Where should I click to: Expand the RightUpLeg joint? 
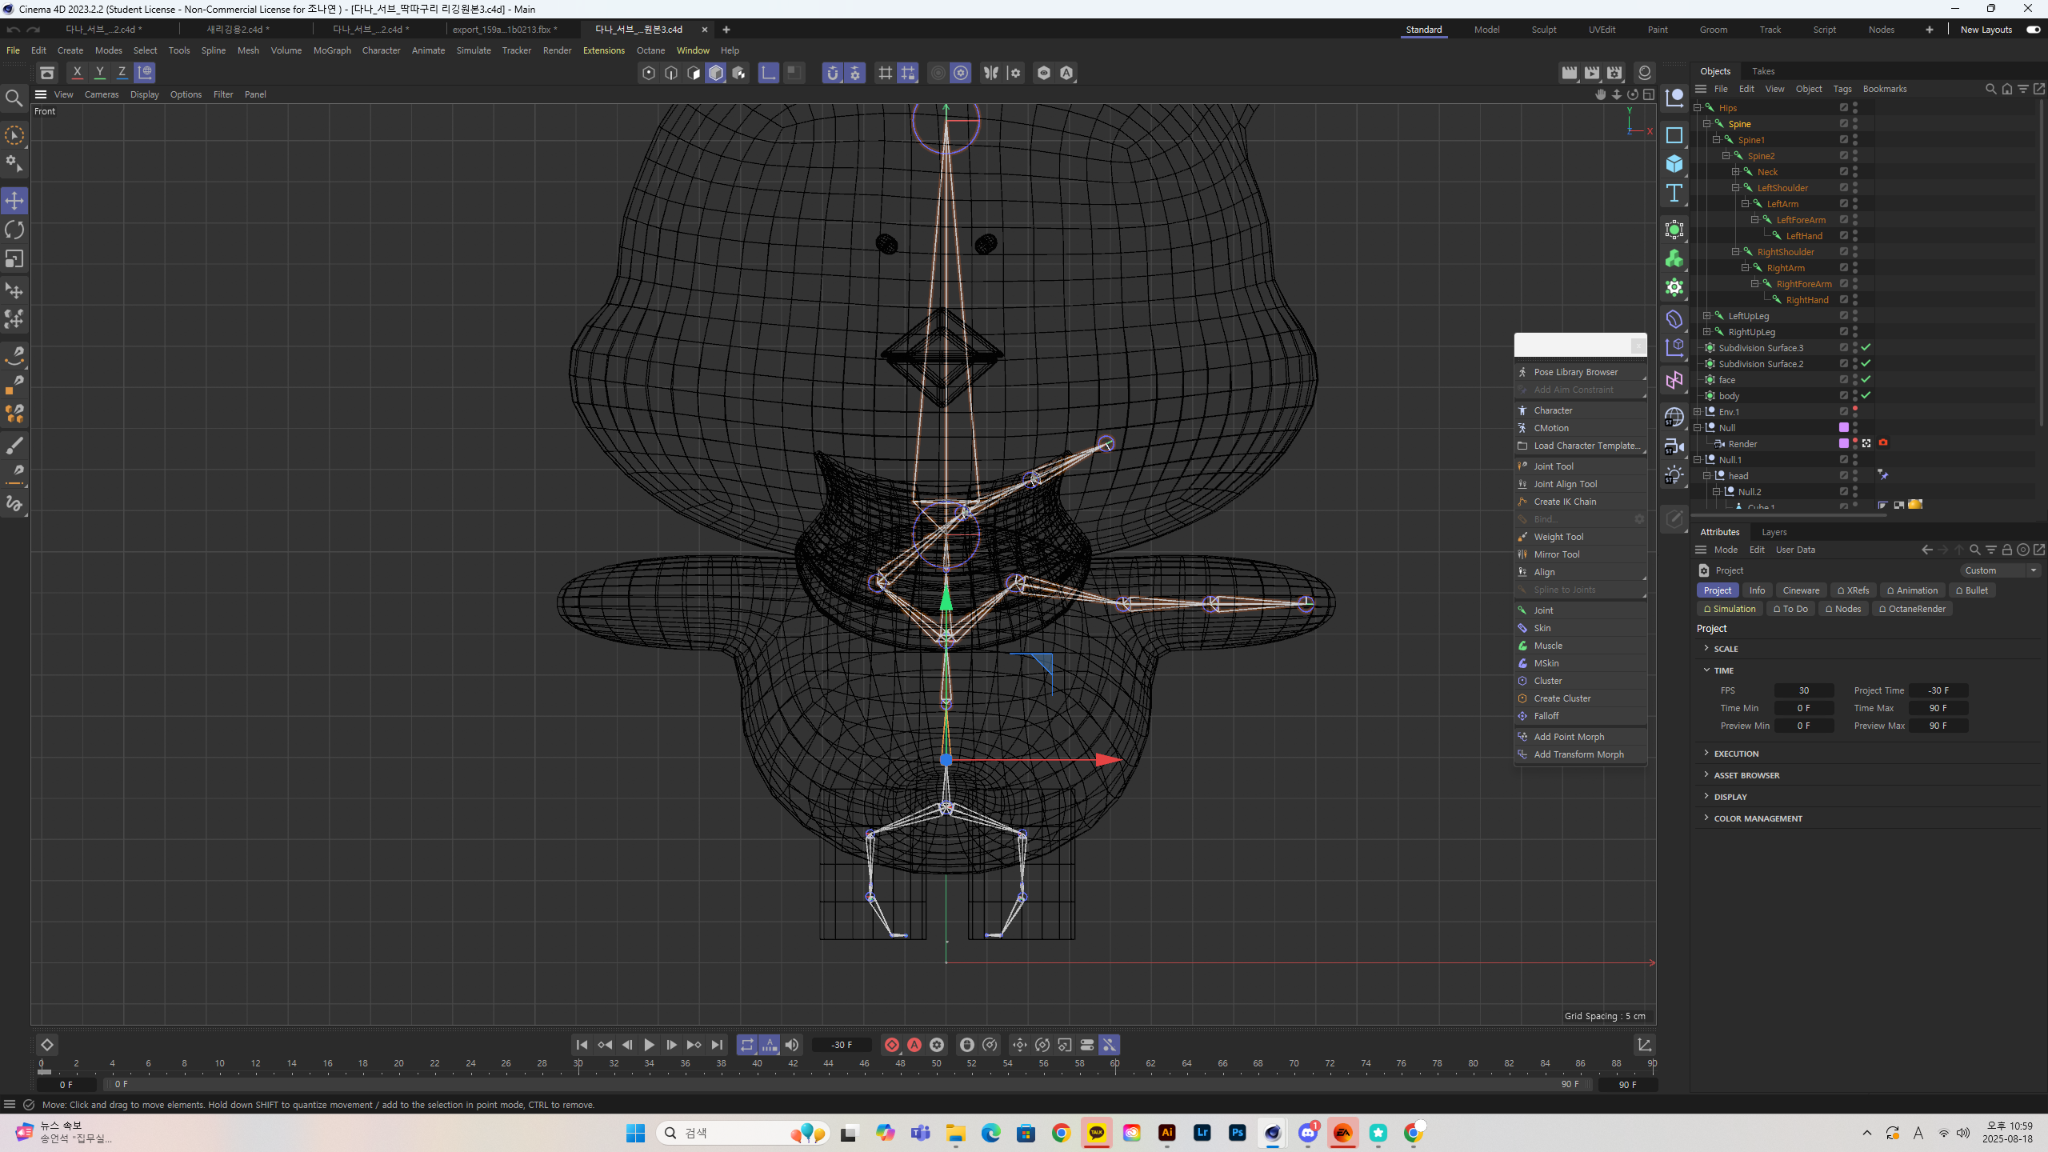pyautogui.click(x=1706, y=332)
